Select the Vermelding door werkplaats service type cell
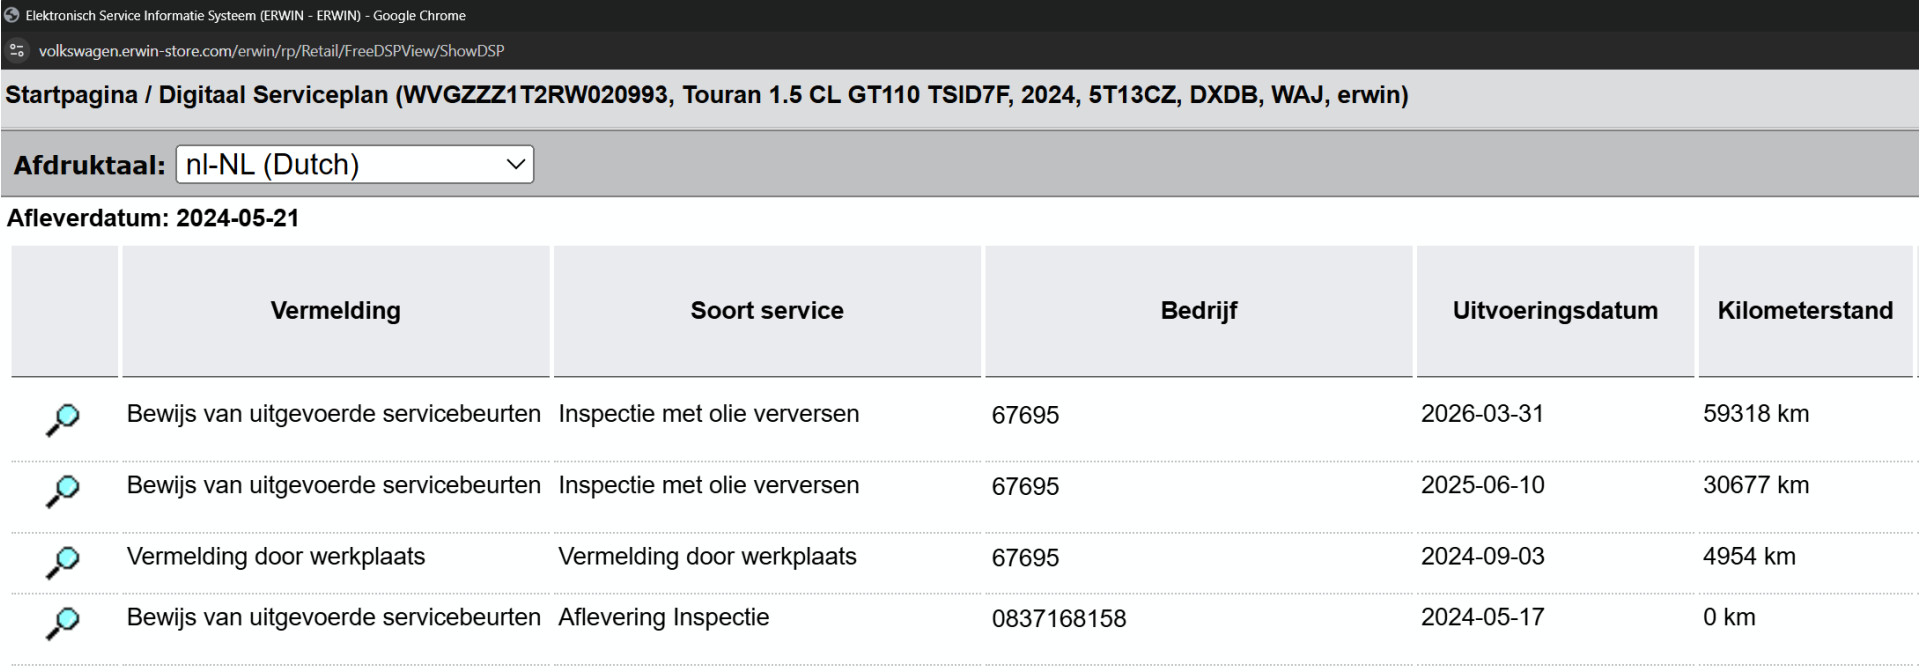The height and width of the screenshot is (672, 1920). point(707,557)
